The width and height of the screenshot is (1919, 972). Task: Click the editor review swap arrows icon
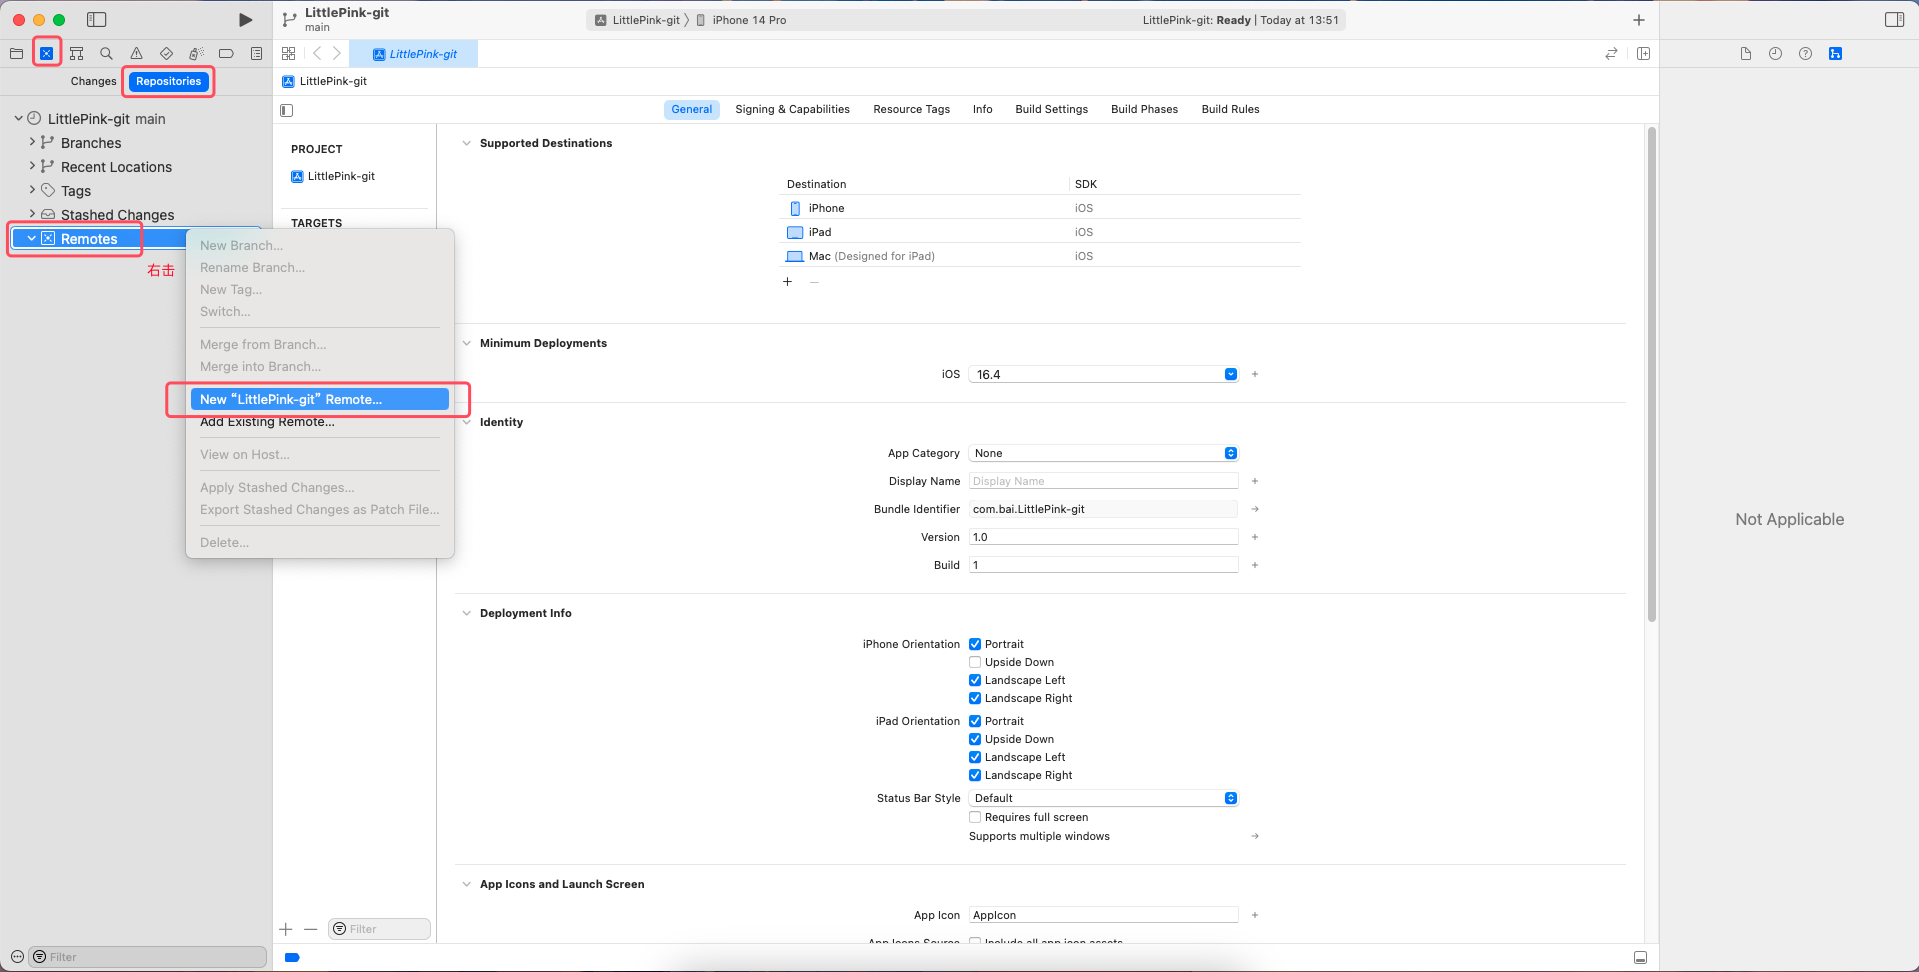(1611, 53)
